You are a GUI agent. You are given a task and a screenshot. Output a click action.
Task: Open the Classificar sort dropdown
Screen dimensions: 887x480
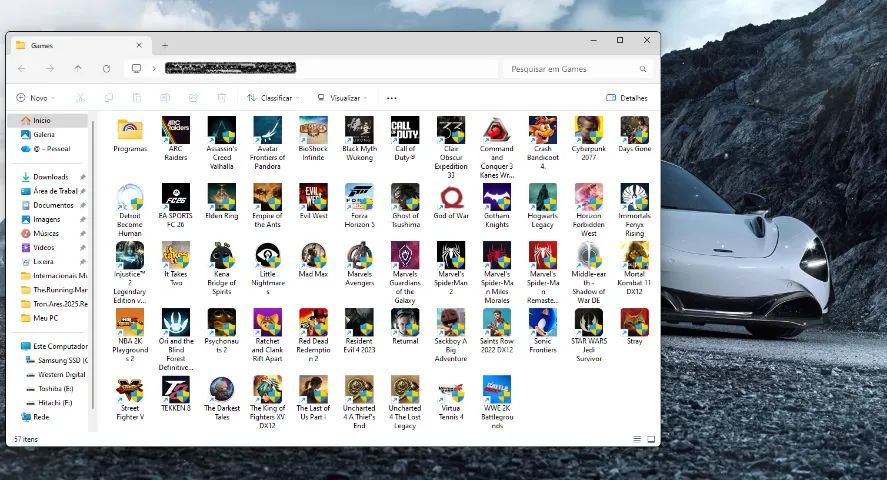point(273,98)
